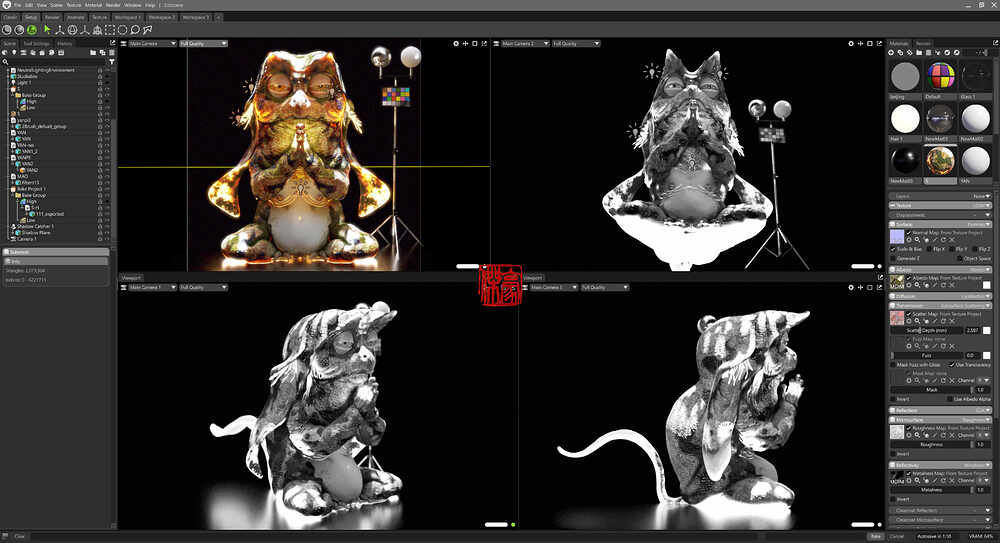Image resolution: width=1000 pixels, height=543 pixels.
Task: Click the gear icon in bottom-right viewport
Action: 851,287
